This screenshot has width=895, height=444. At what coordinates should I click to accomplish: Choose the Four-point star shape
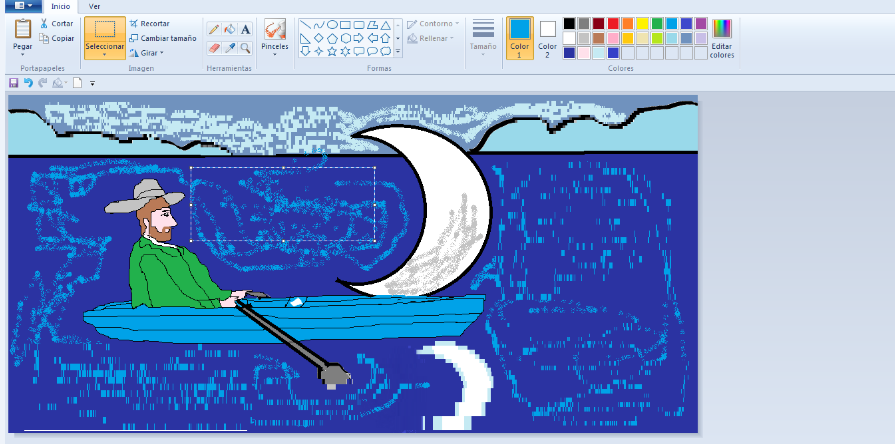click(x=319, y=51)
